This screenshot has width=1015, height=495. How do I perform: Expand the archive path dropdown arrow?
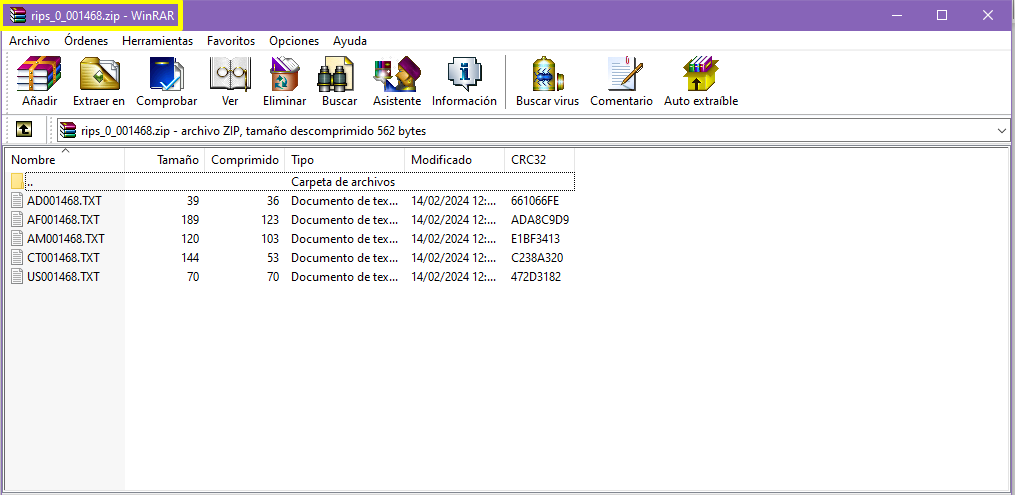click(1002, 131)
